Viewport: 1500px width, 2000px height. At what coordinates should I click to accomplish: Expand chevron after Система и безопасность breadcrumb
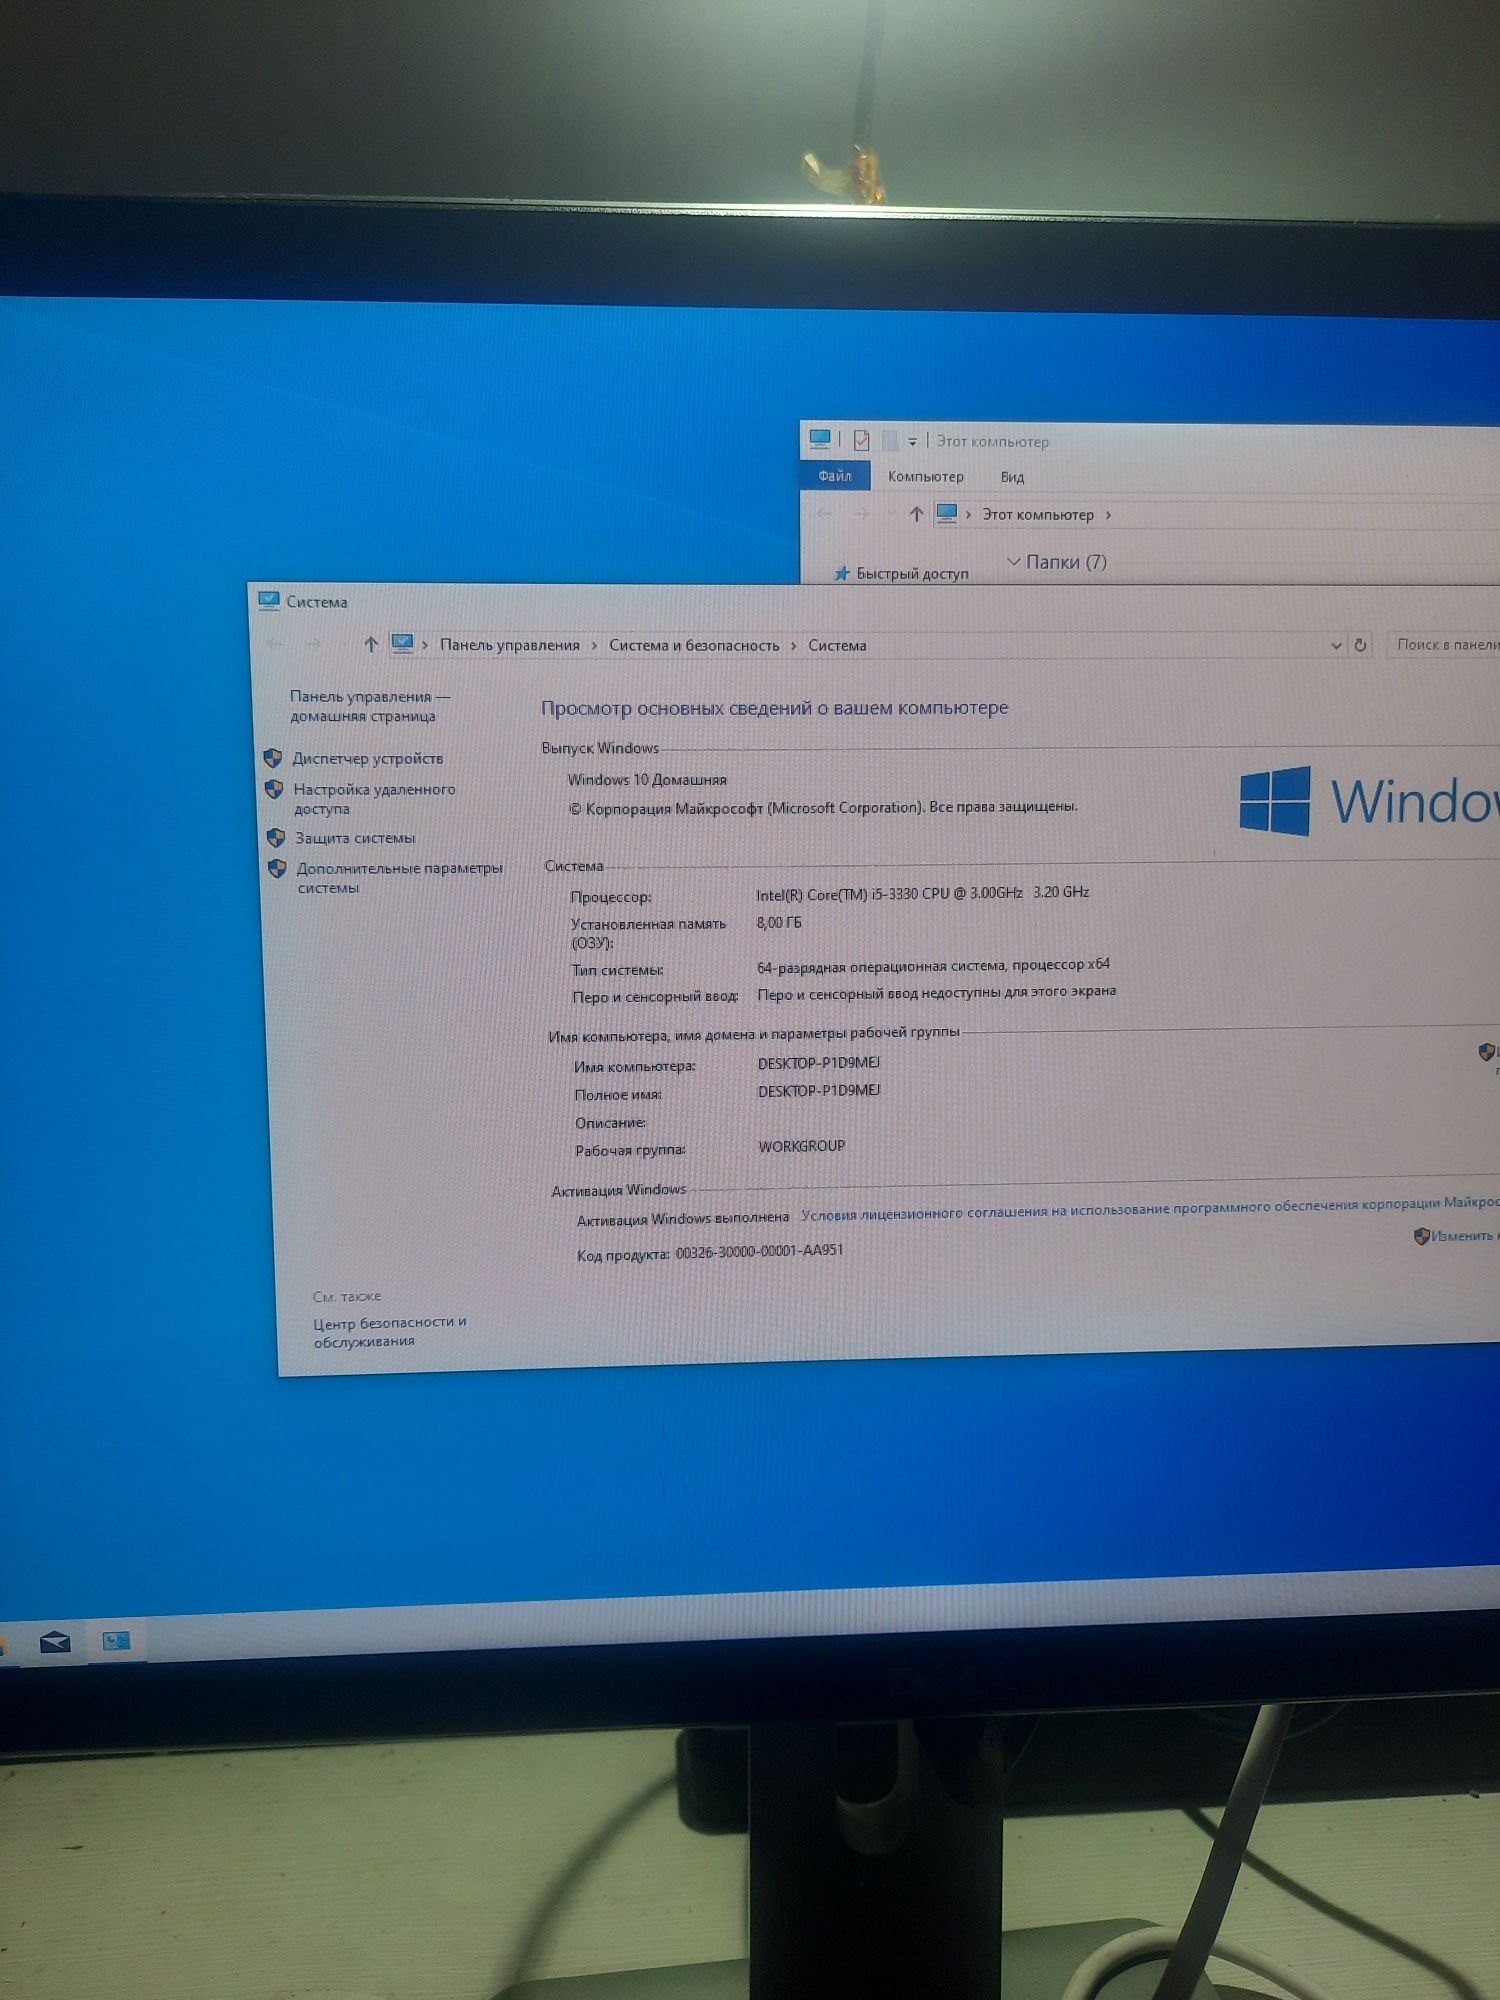(x=794, y=646)
